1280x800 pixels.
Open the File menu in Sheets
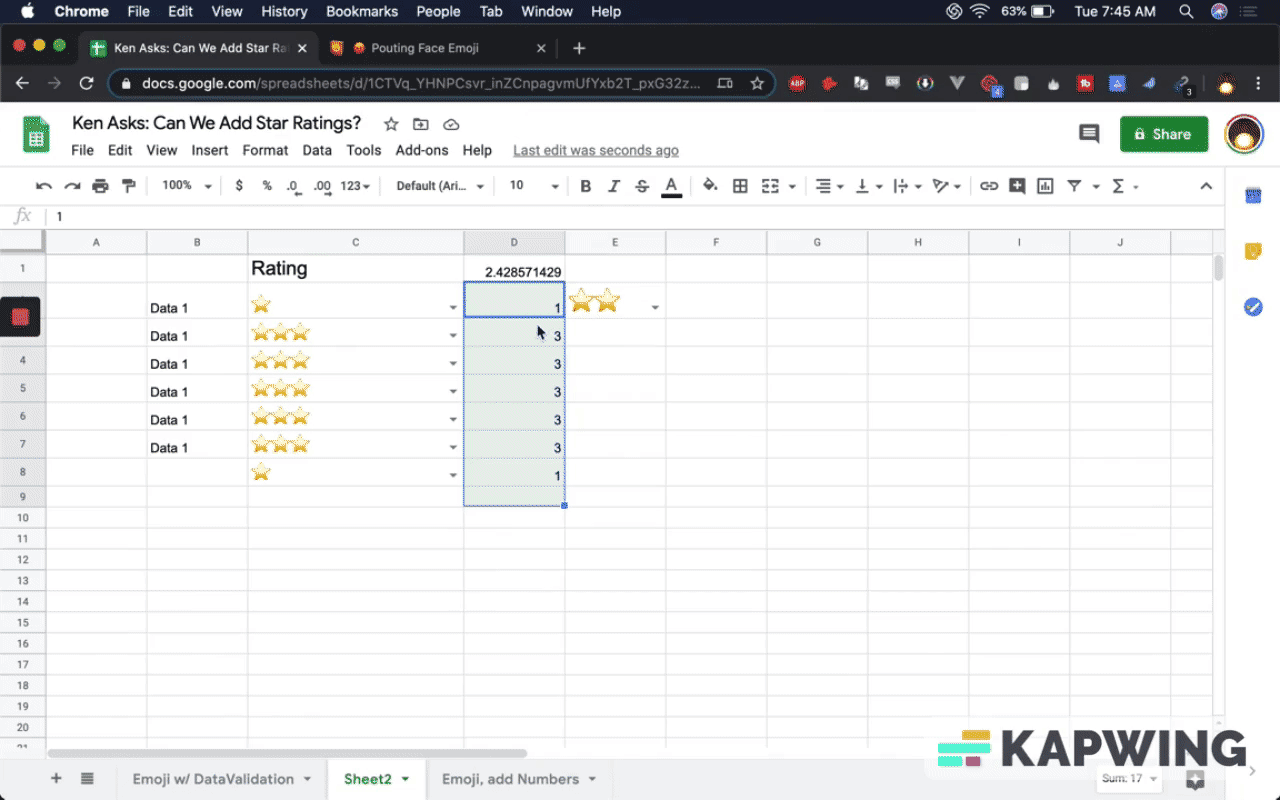(x=82, y=150)
